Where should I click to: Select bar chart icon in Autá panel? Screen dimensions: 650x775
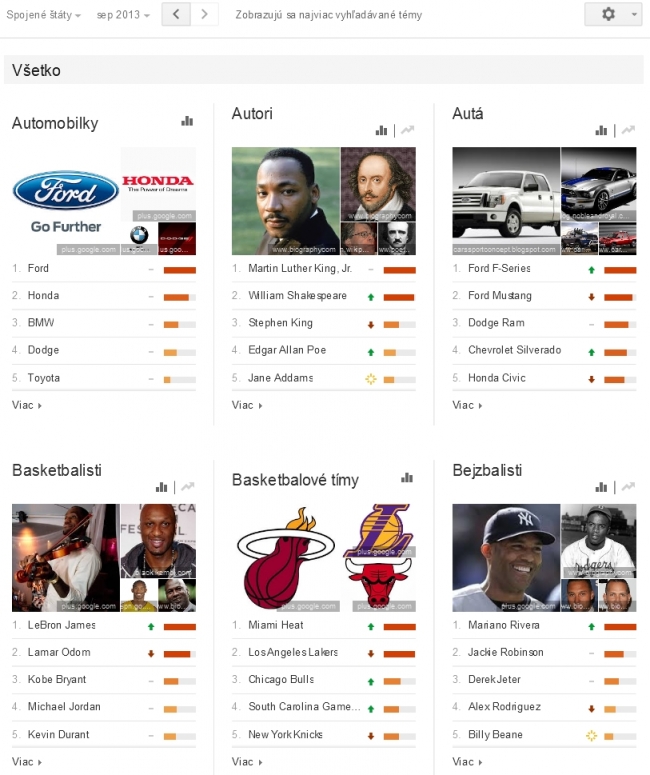601,130
